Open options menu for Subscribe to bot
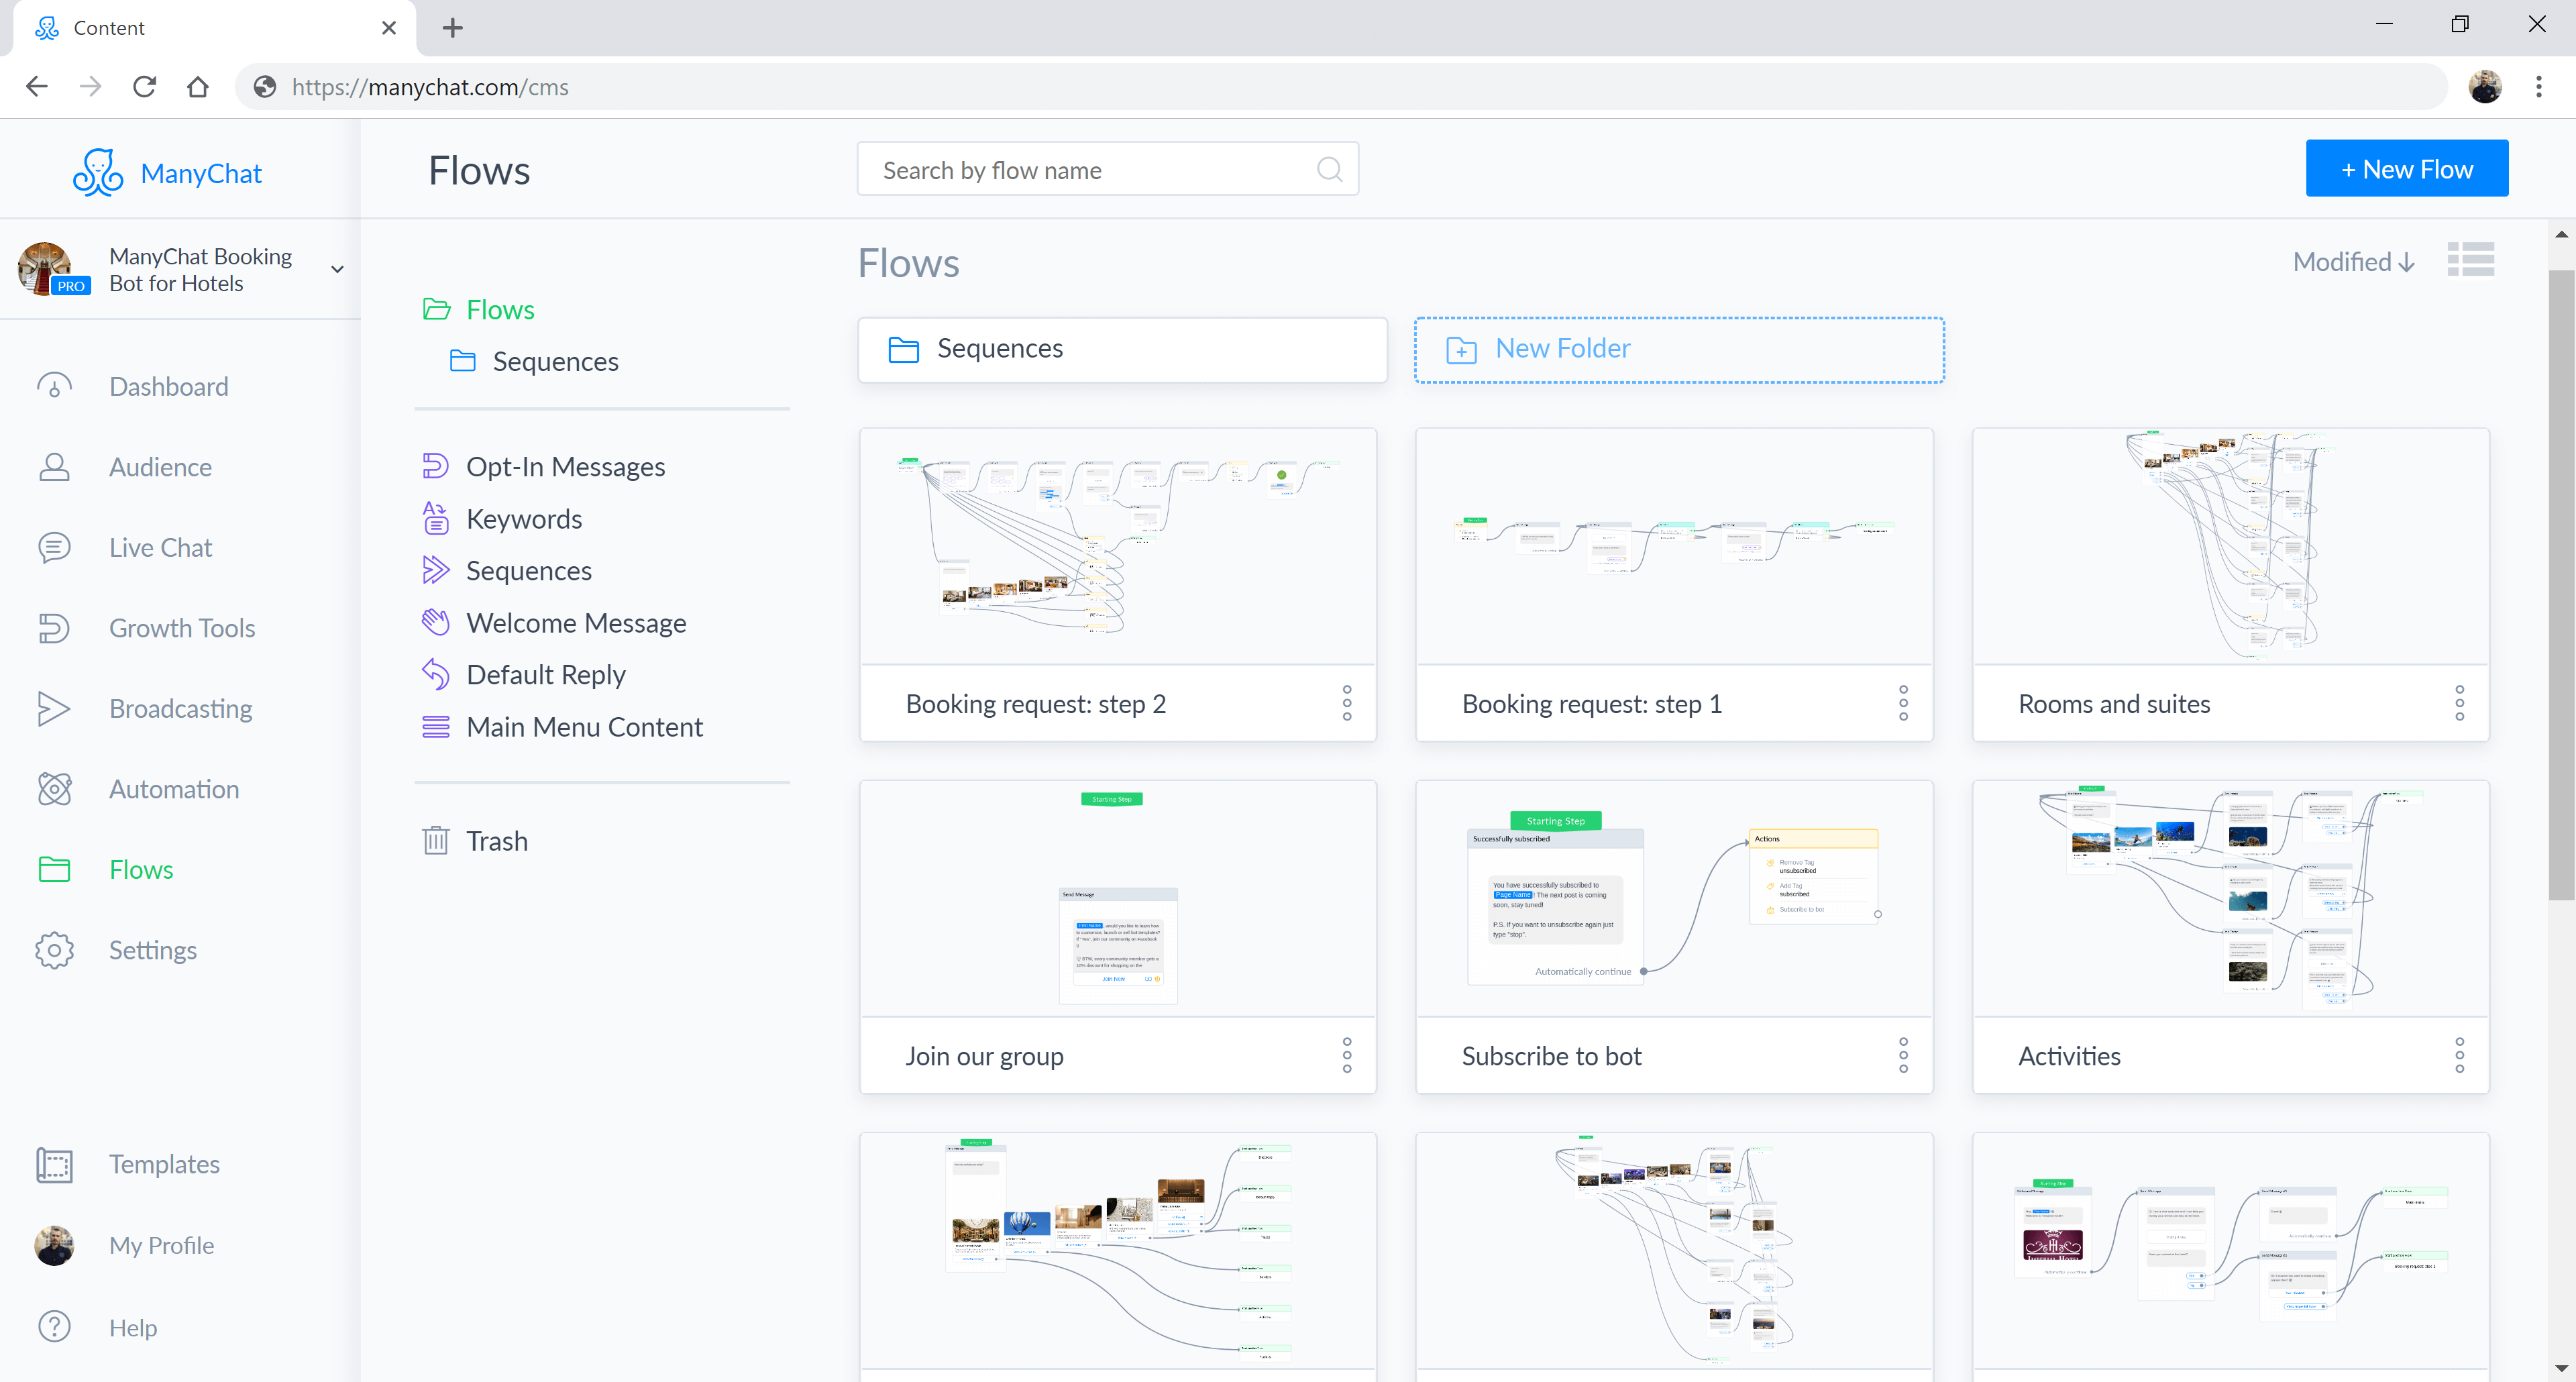The width and height of the screenshot is (2576, 1382). [1902, 1056]
